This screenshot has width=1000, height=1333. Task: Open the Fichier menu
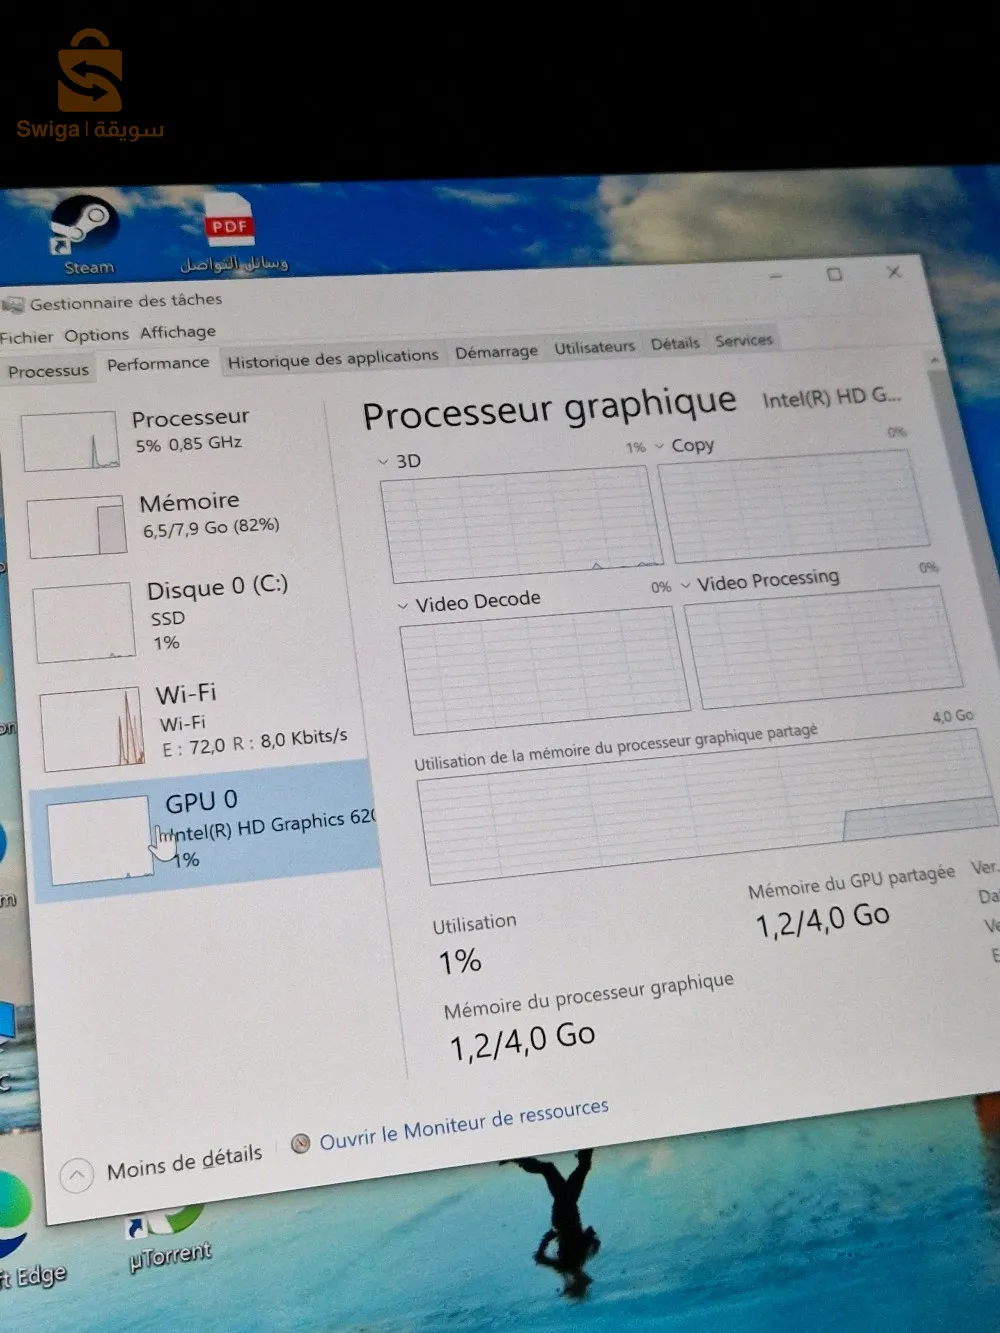click(27, 337)
